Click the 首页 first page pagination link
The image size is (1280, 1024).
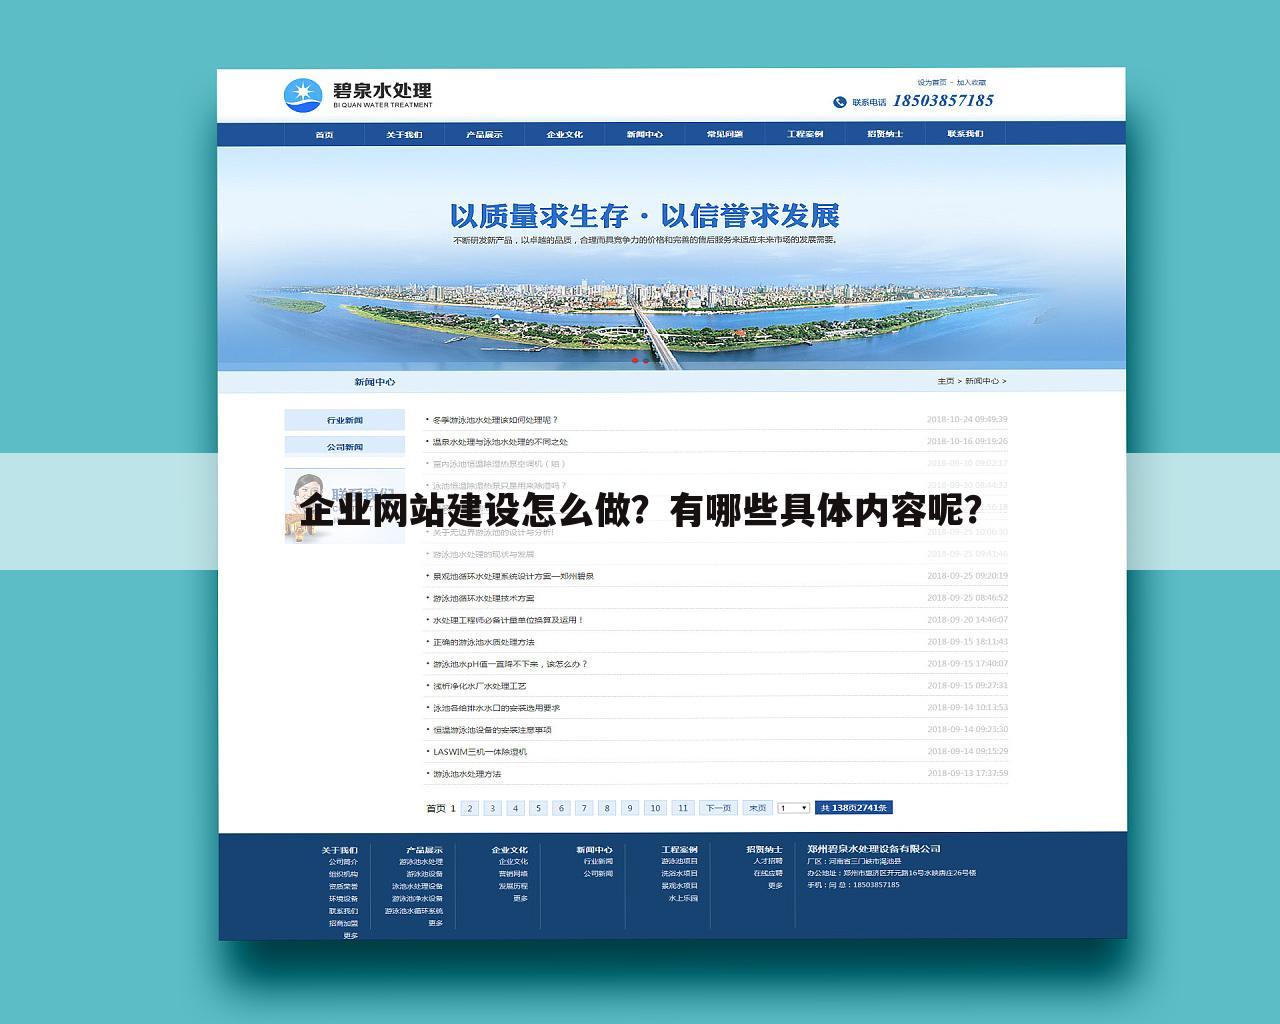[x=436, y=808]
